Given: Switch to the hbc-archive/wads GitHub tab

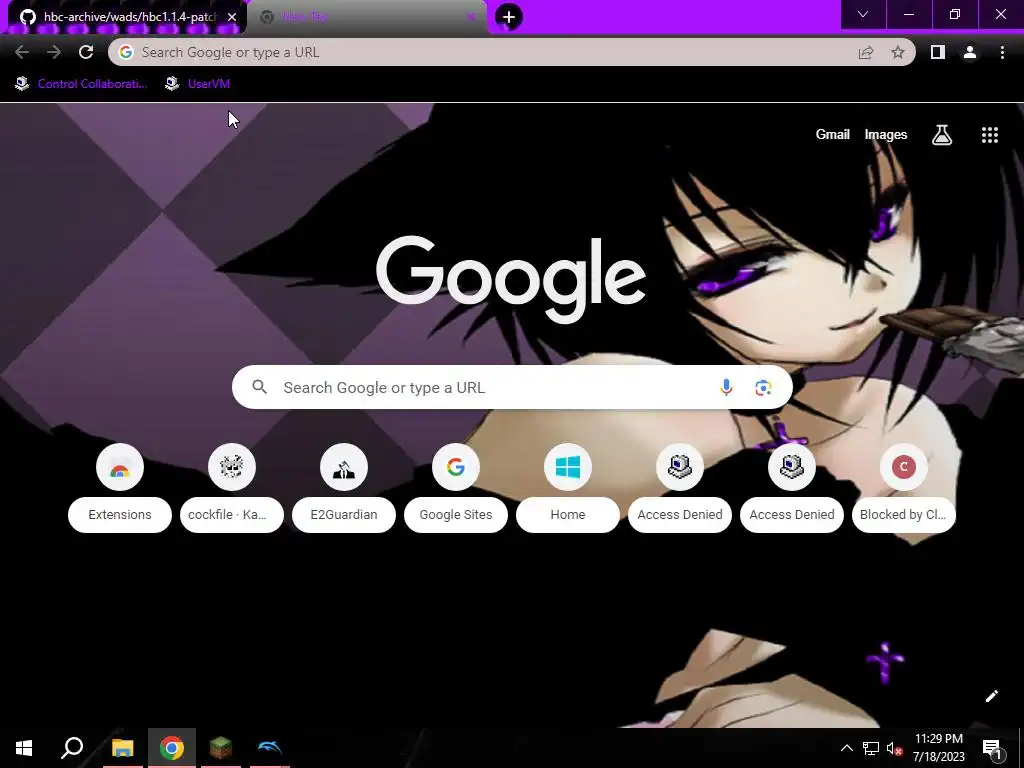Looking at the screenshot, I should [128, 17].
